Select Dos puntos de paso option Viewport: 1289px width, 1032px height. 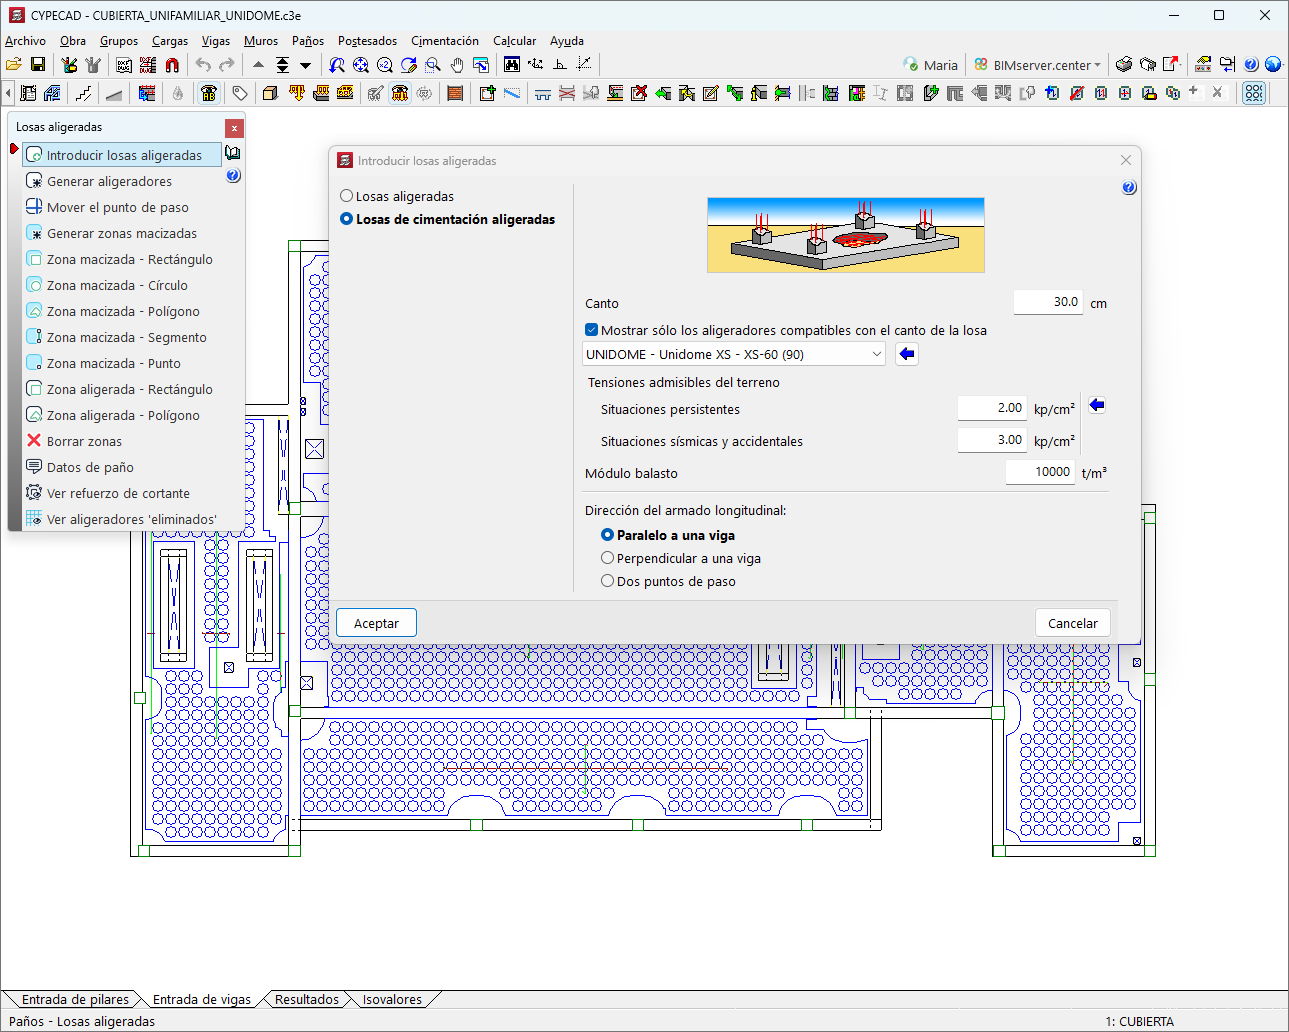pyautogui.click(x=607, y=581)
